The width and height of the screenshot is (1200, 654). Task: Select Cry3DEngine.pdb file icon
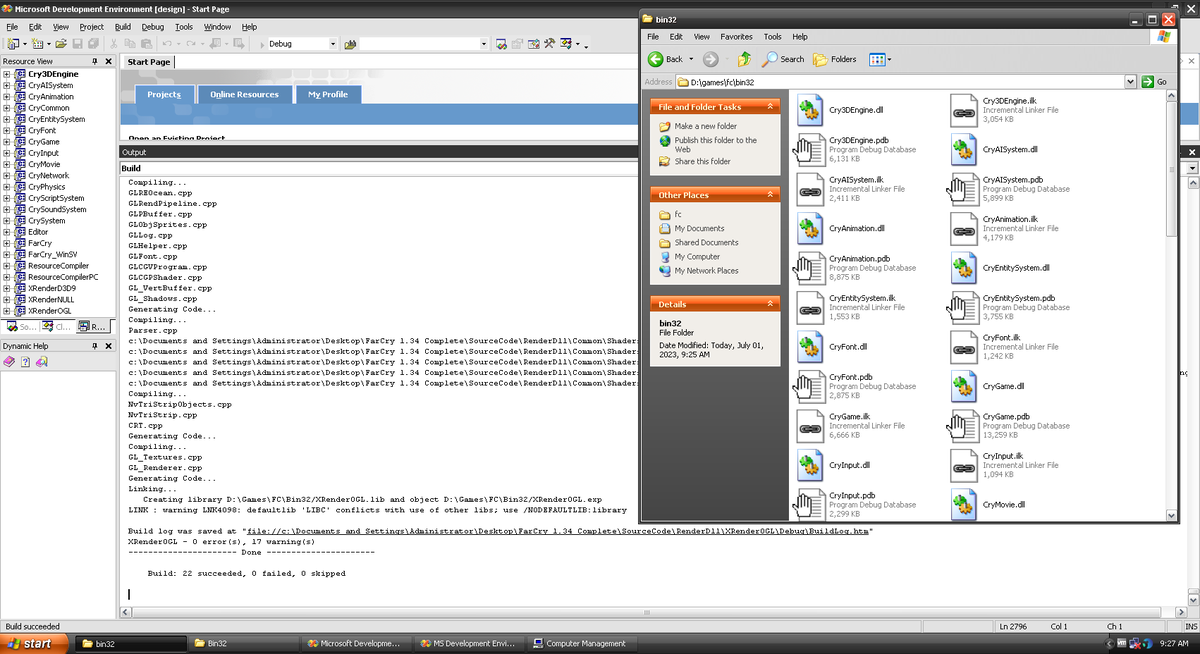[810, 149]
